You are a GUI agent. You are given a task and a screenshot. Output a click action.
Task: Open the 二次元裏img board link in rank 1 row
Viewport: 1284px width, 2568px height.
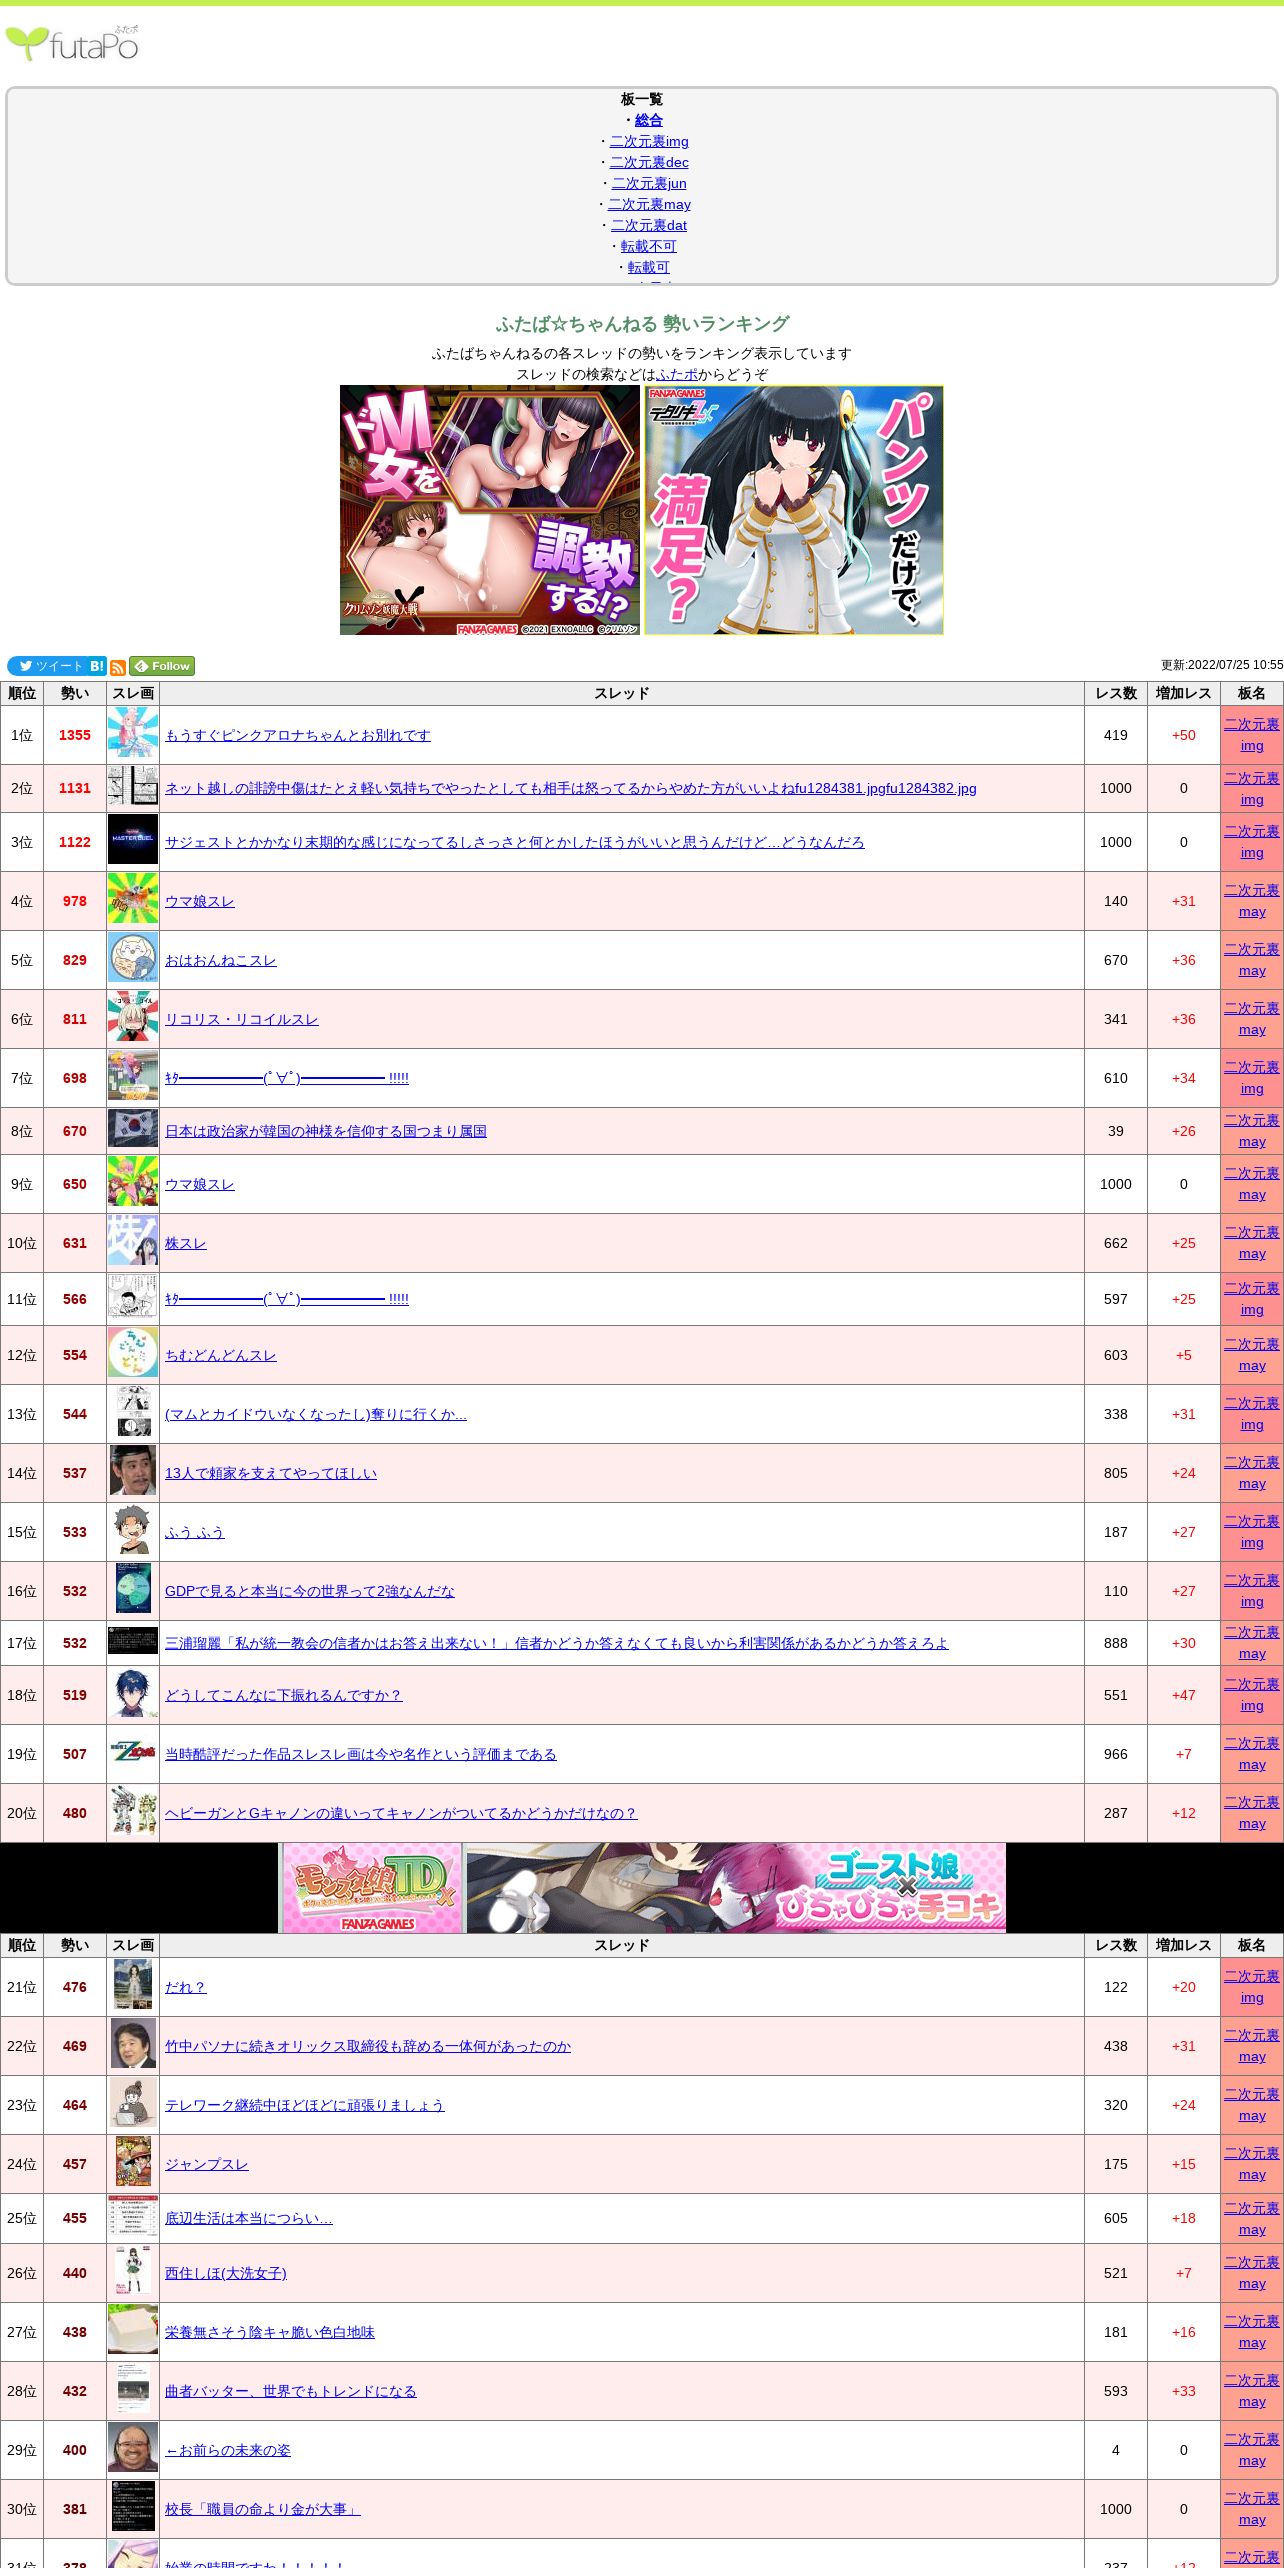1252,735
